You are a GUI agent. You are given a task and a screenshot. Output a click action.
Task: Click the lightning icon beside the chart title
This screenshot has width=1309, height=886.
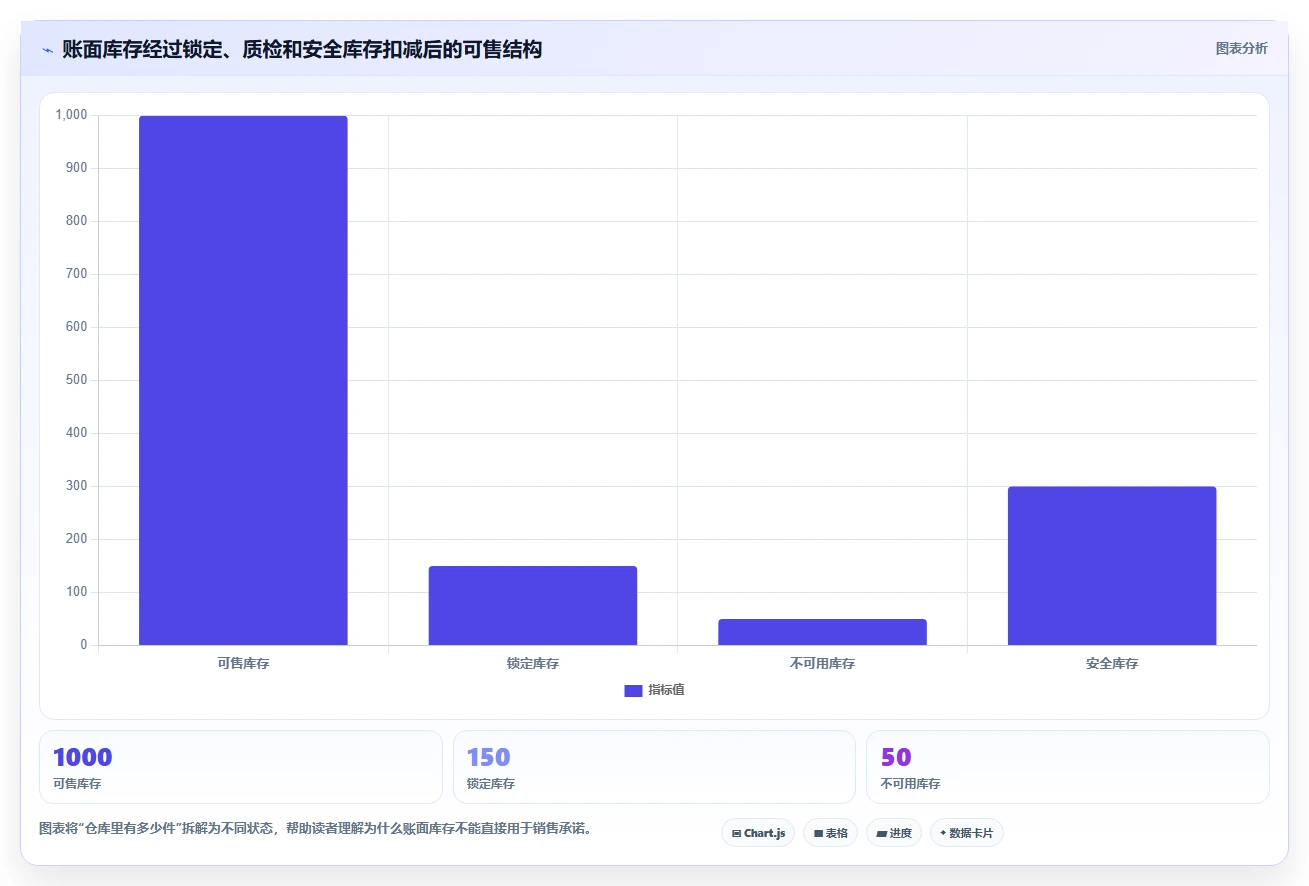47,49
